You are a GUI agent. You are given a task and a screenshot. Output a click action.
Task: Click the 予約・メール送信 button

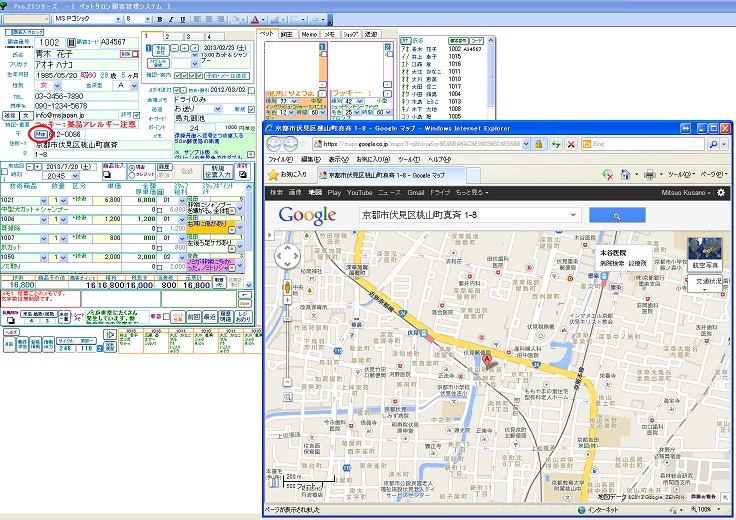tap(227, 76)
